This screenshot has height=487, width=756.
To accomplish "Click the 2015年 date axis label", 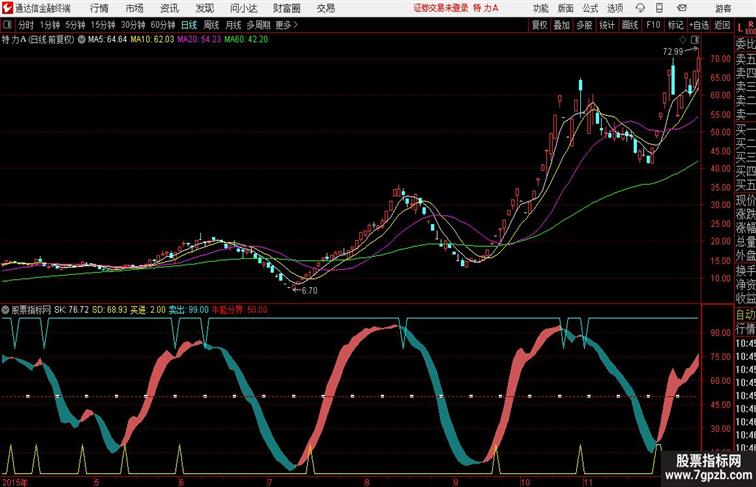I will 14,482.
